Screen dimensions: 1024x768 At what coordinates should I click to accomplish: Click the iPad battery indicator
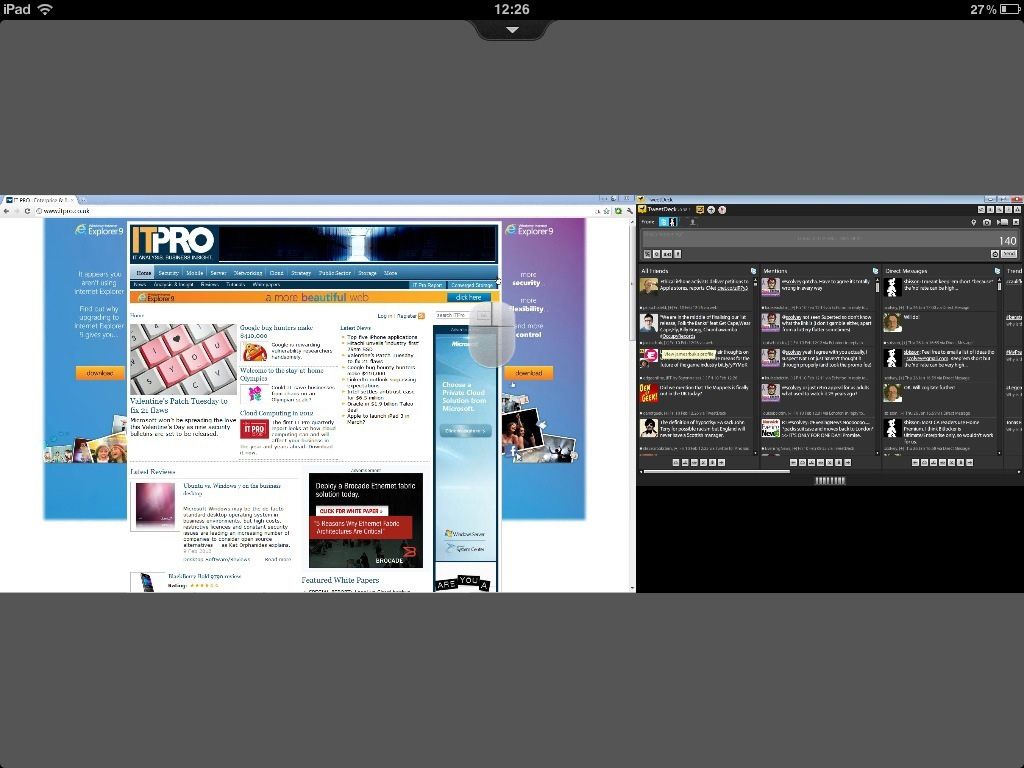(1010, 9)
